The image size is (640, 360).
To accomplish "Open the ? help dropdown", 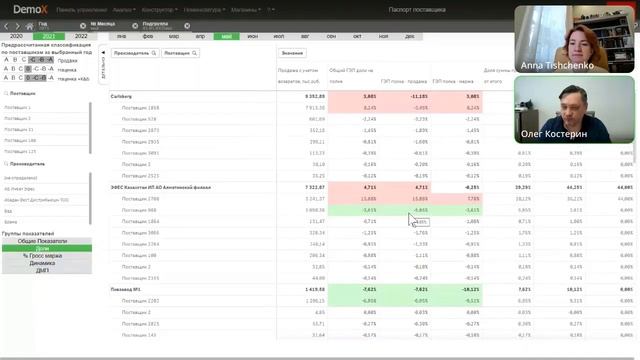I will coord(271,10).
